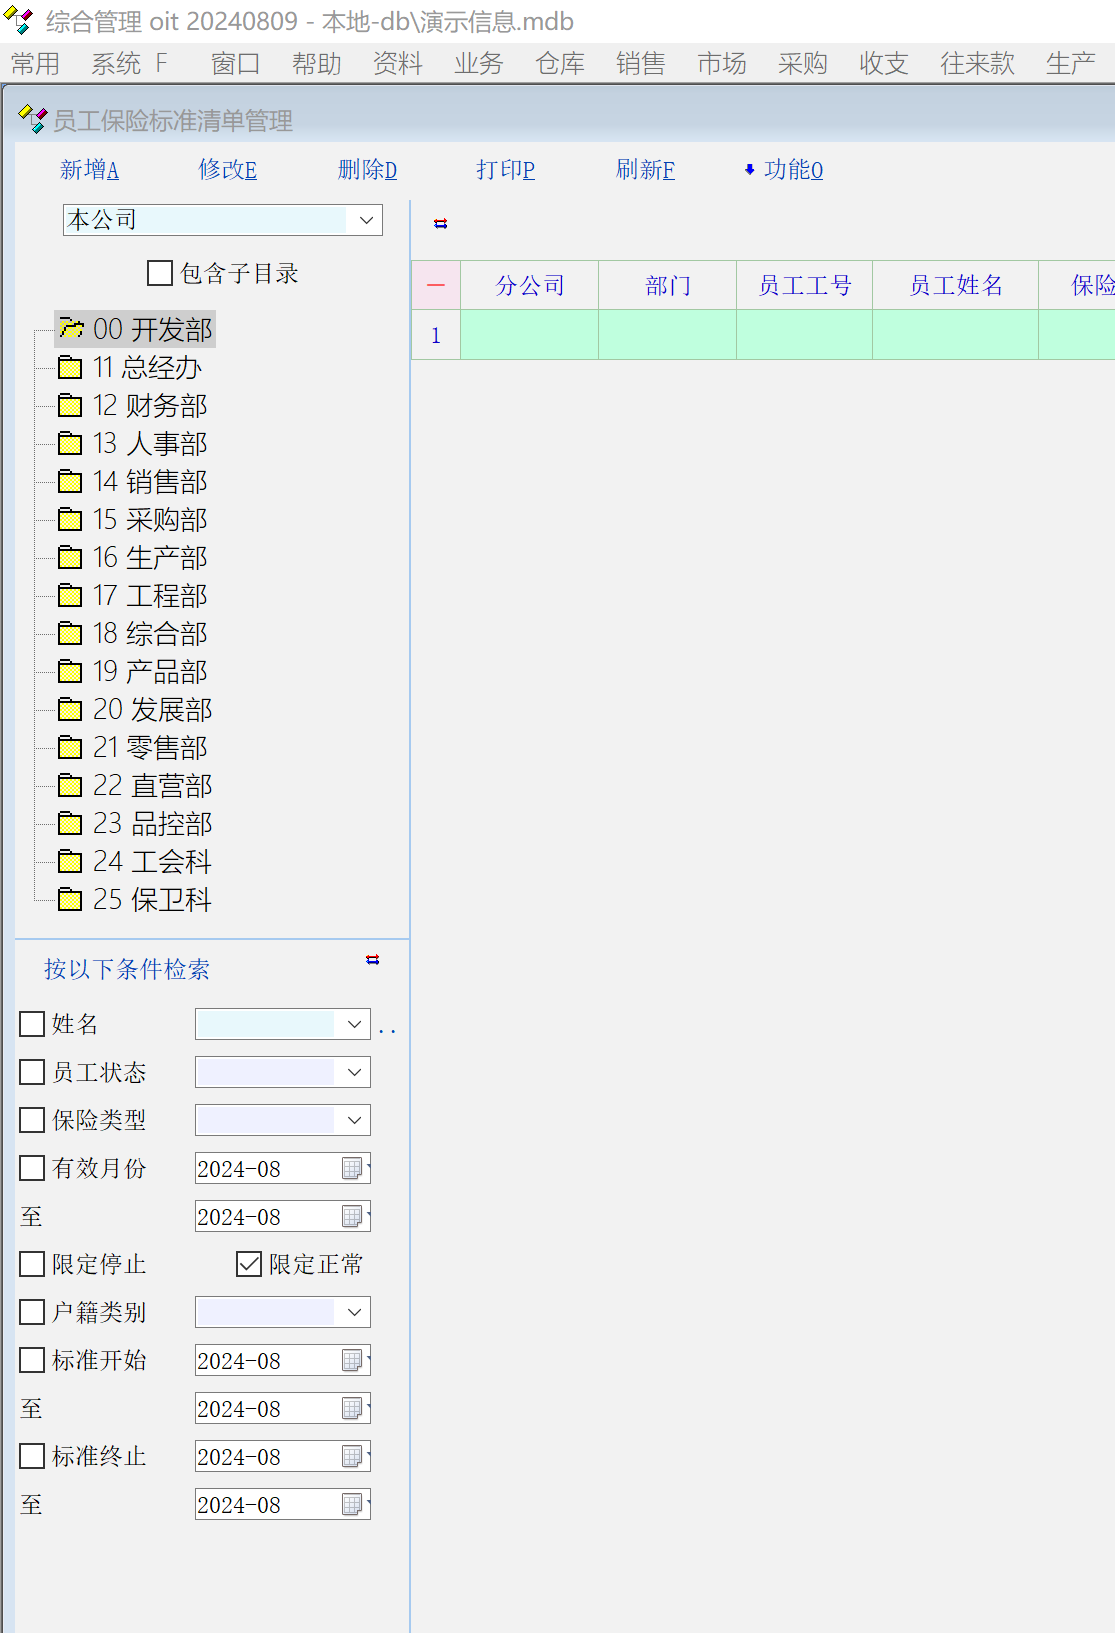Open the 收支 menu in menu bar
Viewport: 1115px width, 1633px height.
(x=883, y=64)
